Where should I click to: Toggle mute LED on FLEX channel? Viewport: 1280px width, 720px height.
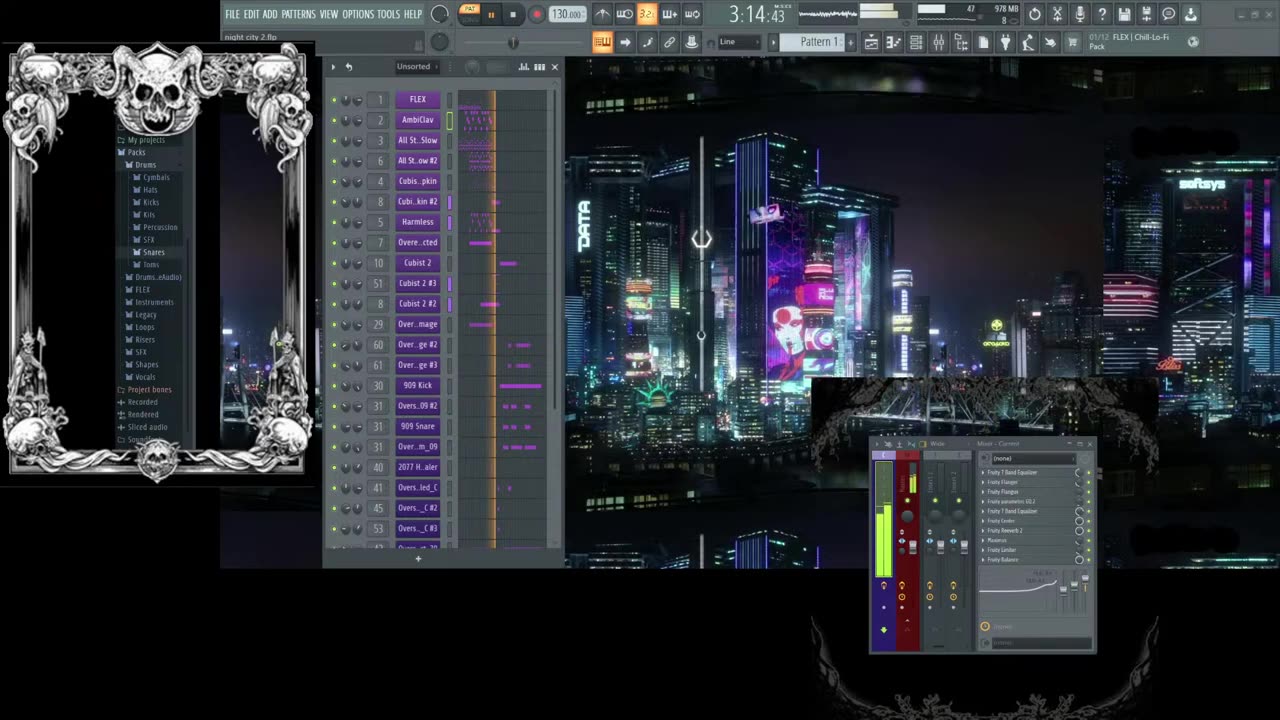coord(334,100)
